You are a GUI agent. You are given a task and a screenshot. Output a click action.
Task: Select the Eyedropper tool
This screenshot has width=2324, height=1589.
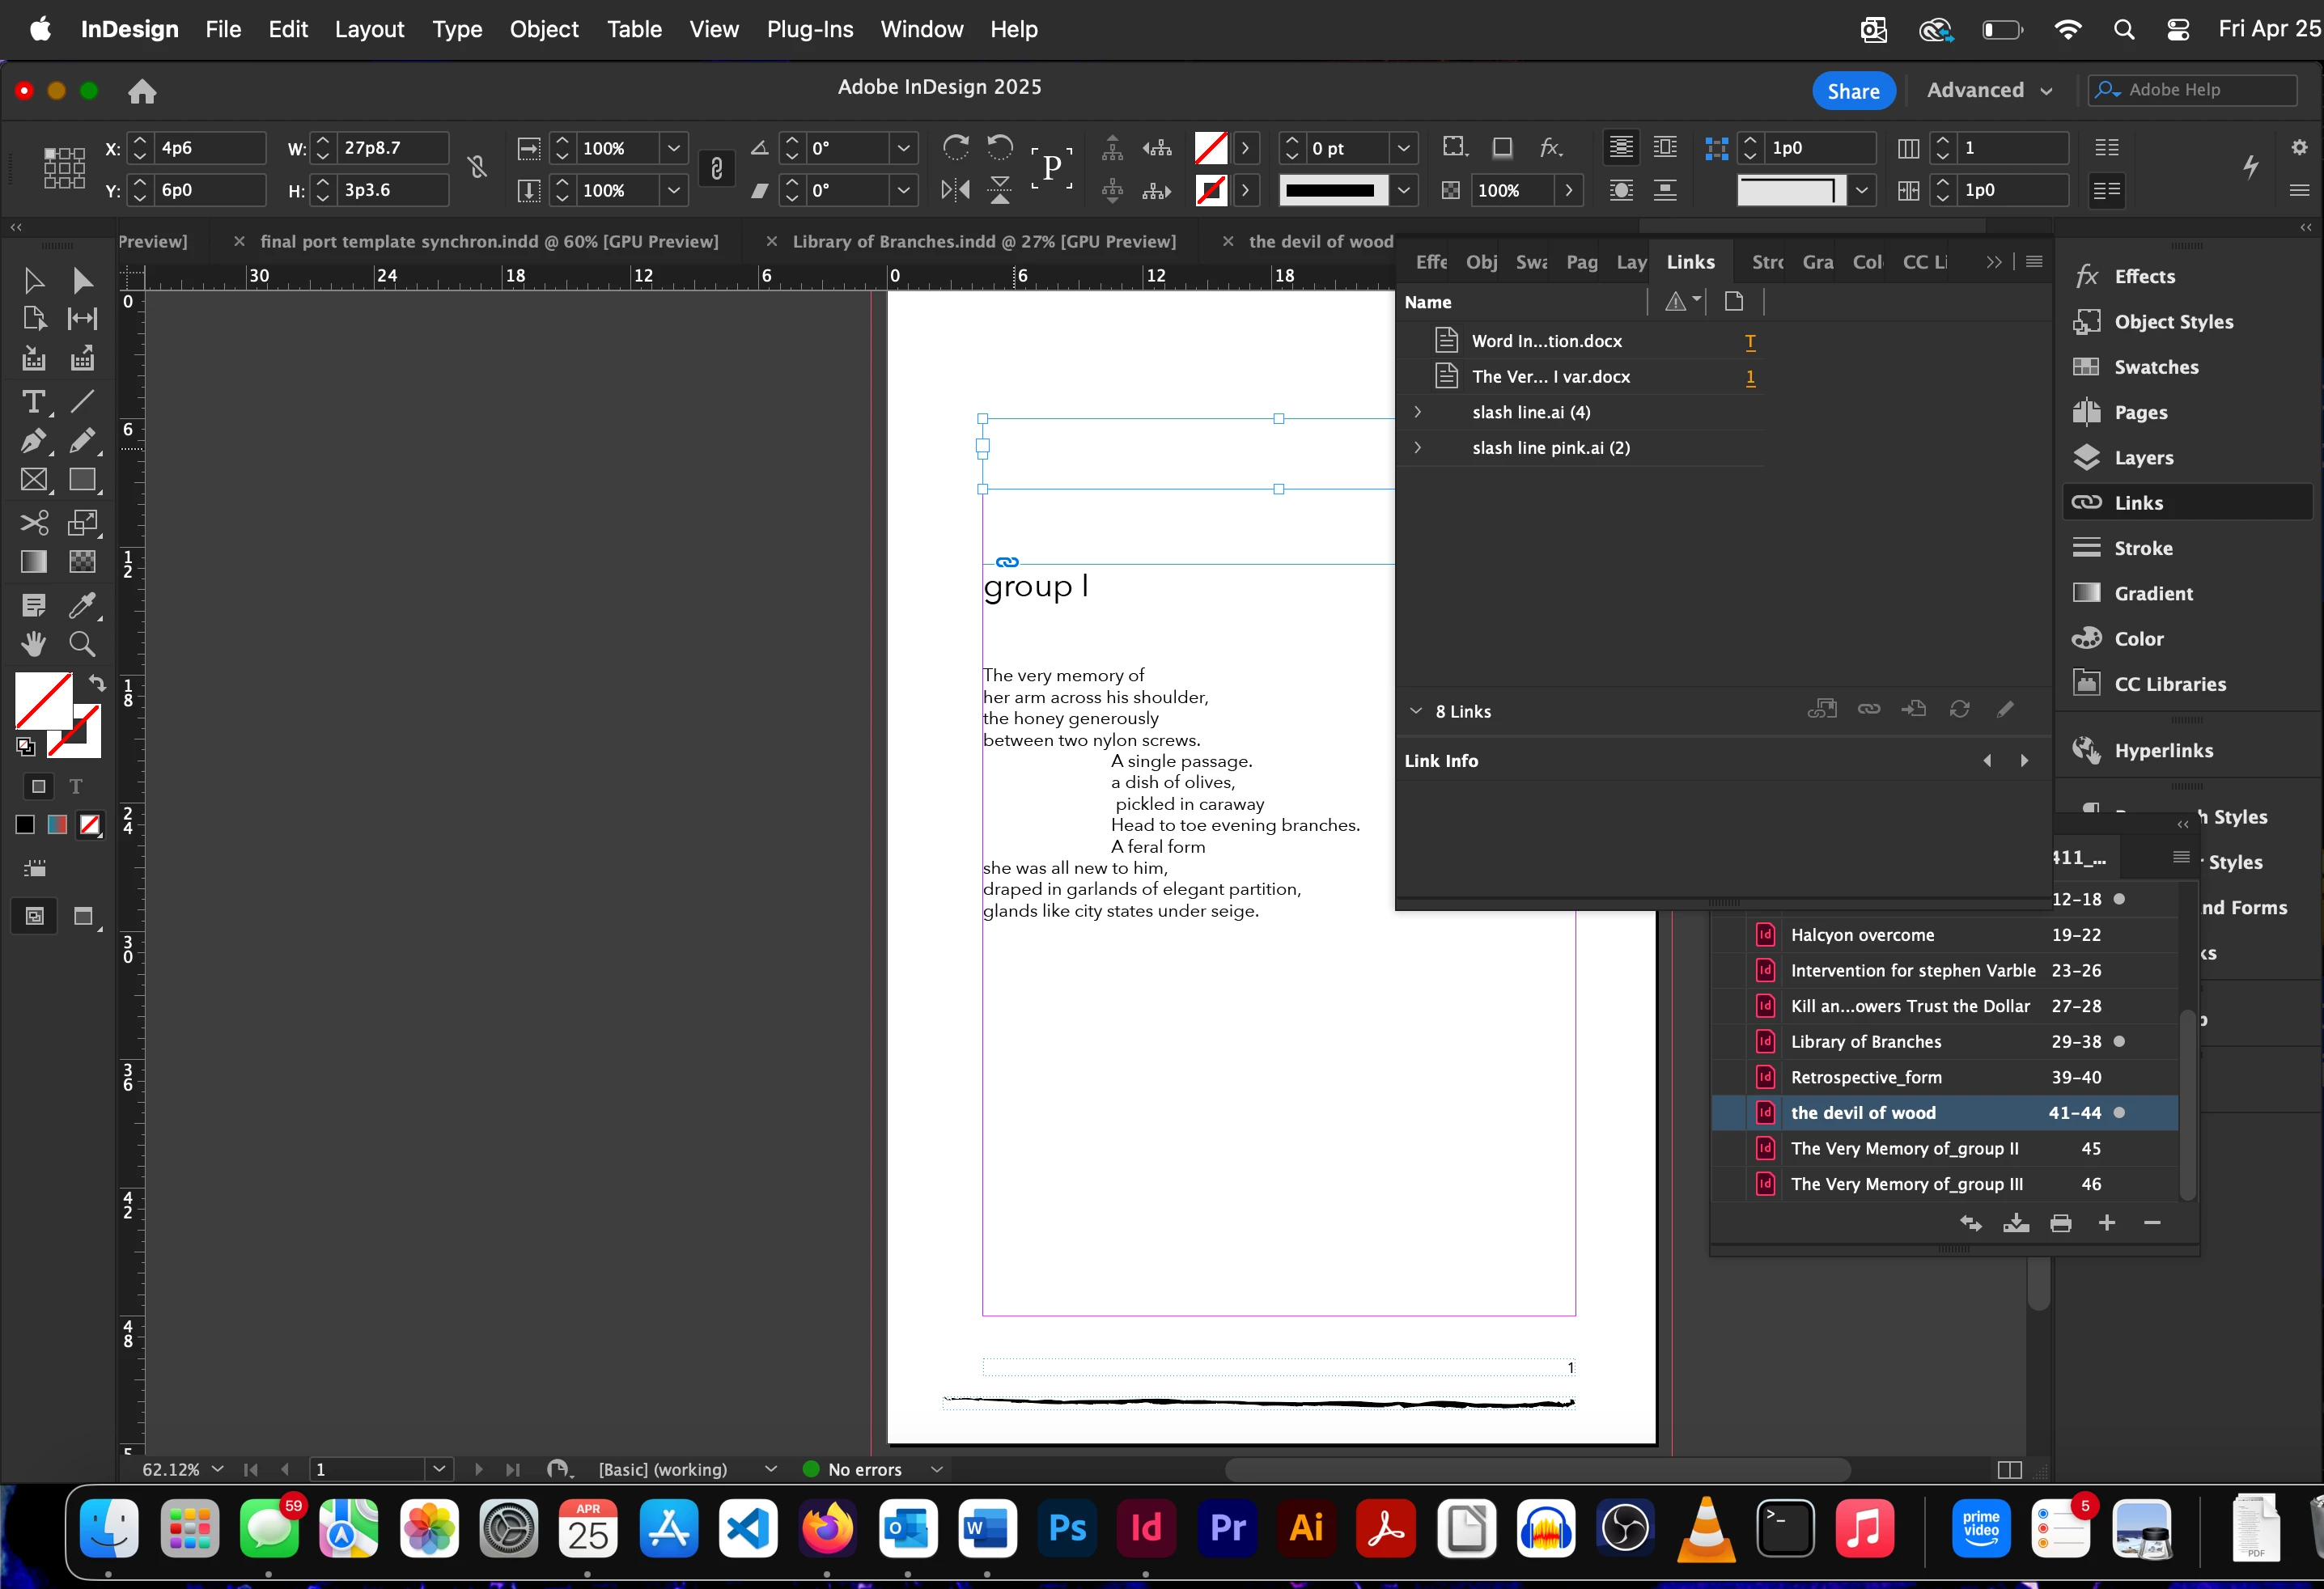pos(82,604)
